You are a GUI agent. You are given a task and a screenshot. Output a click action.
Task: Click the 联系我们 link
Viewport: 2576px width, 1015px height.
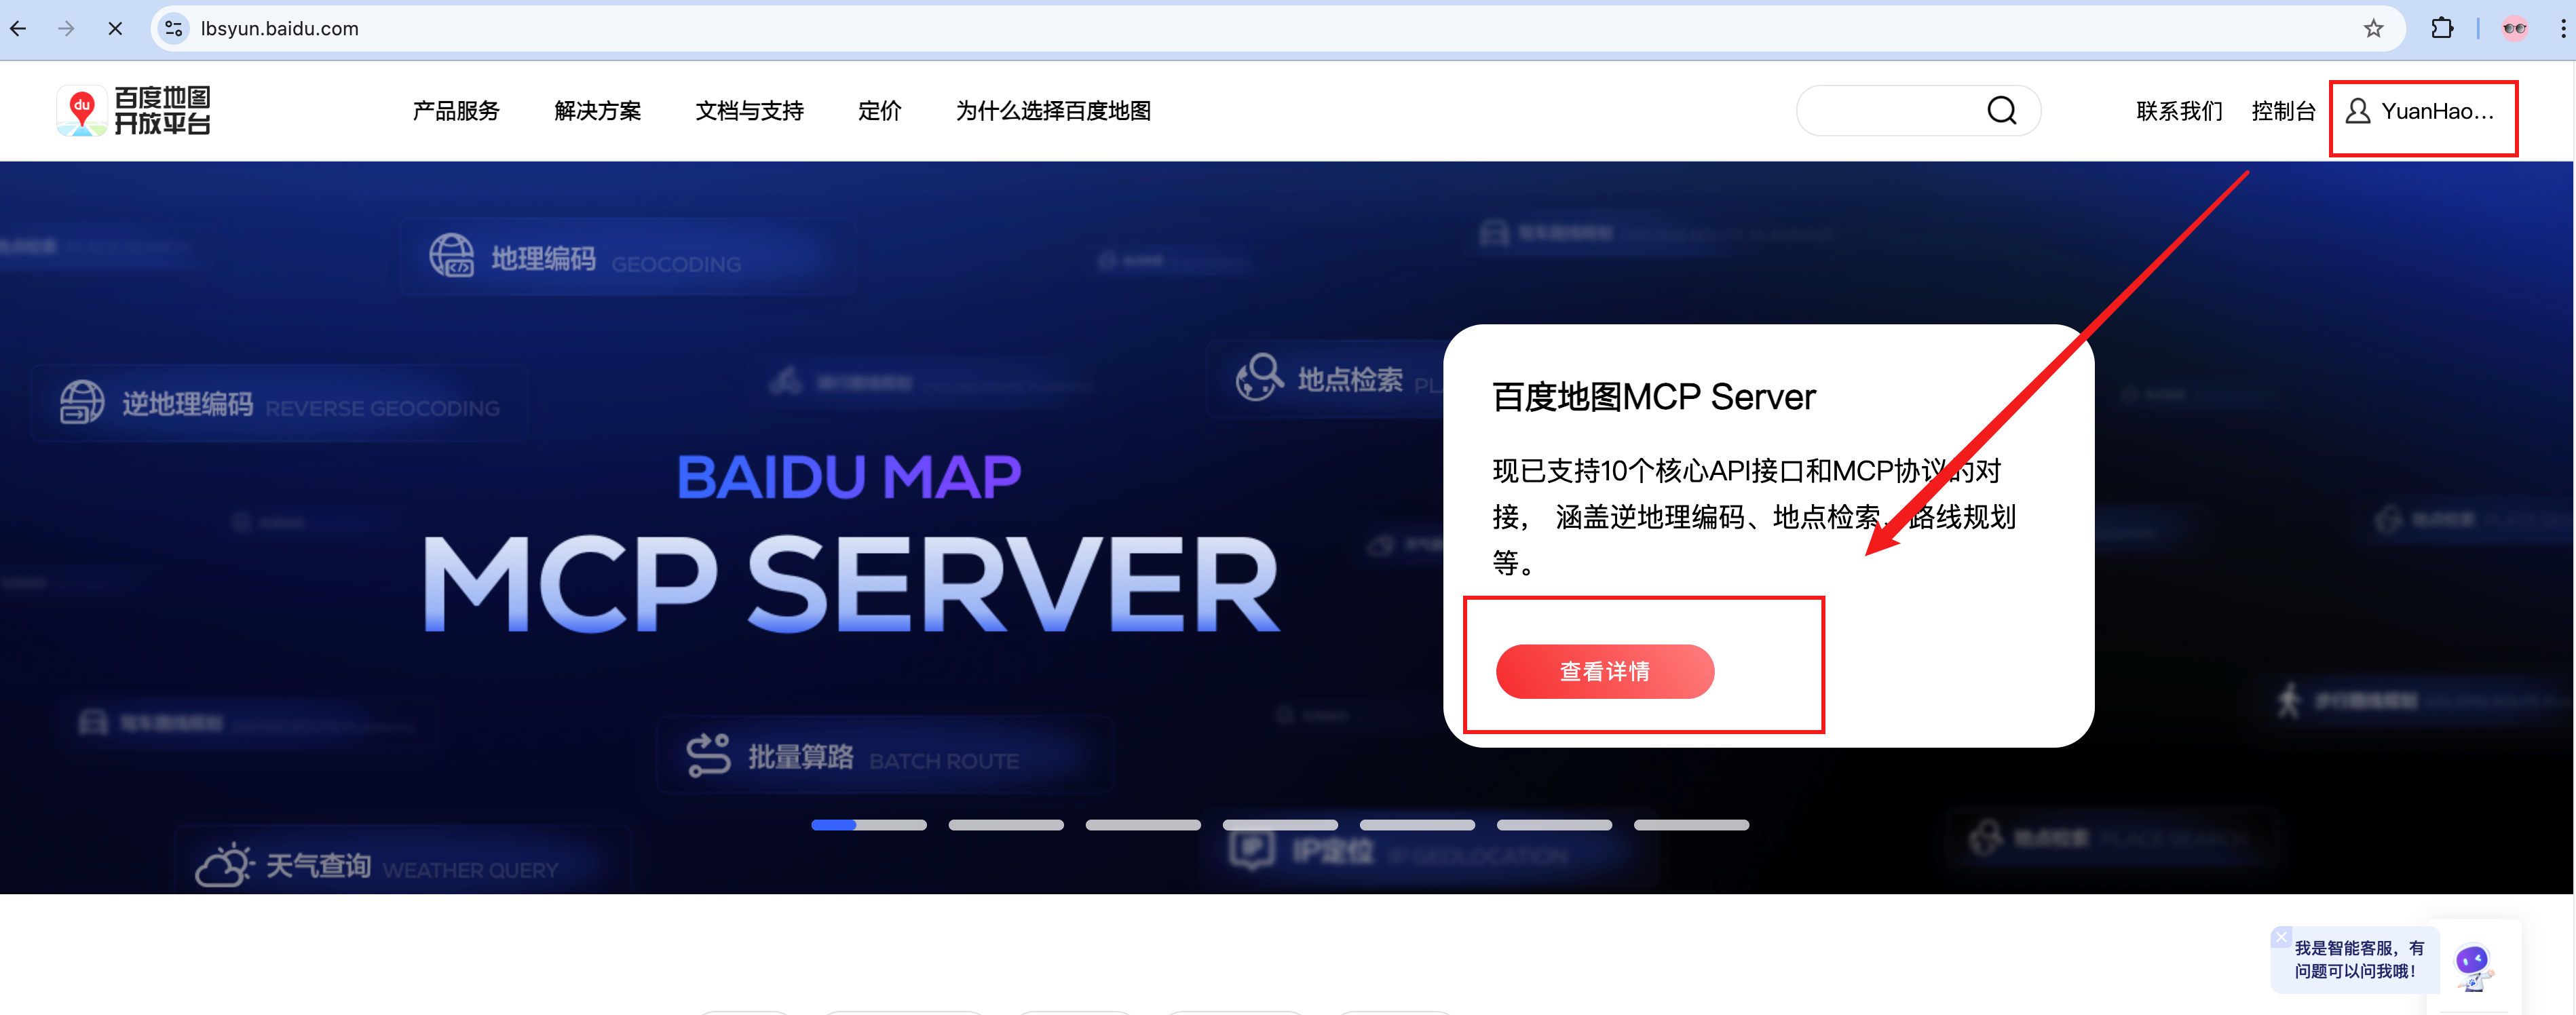click(x=2178, y=111)
